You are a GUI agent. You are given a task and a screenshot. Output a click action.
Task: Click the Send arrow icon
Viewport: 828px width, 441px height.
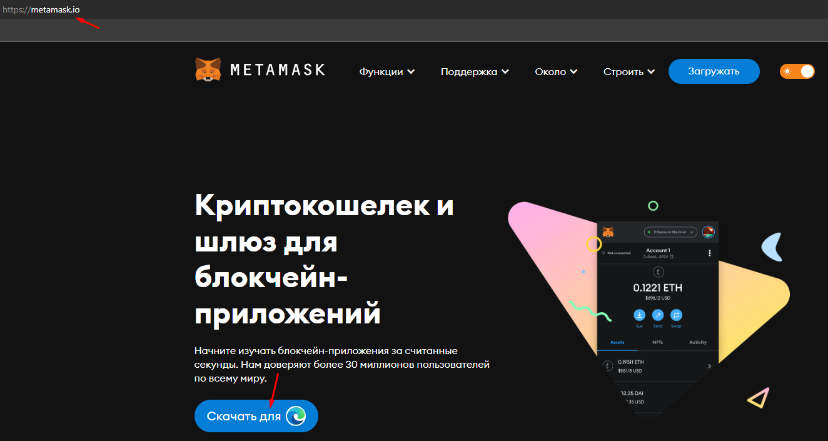pos(657,315)
